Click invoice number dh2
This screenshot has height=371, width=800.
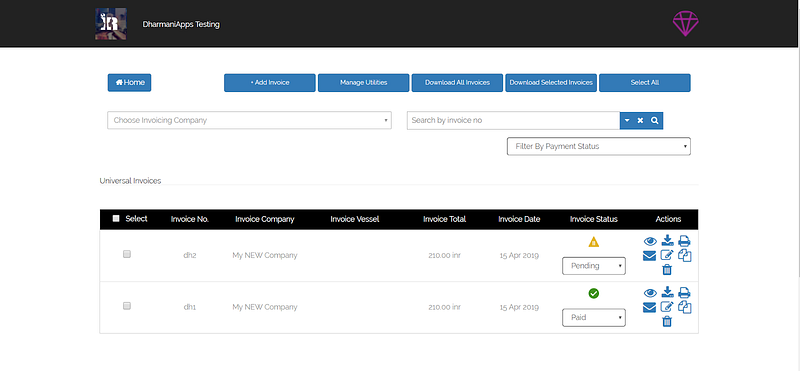click(x=190, y=255)
